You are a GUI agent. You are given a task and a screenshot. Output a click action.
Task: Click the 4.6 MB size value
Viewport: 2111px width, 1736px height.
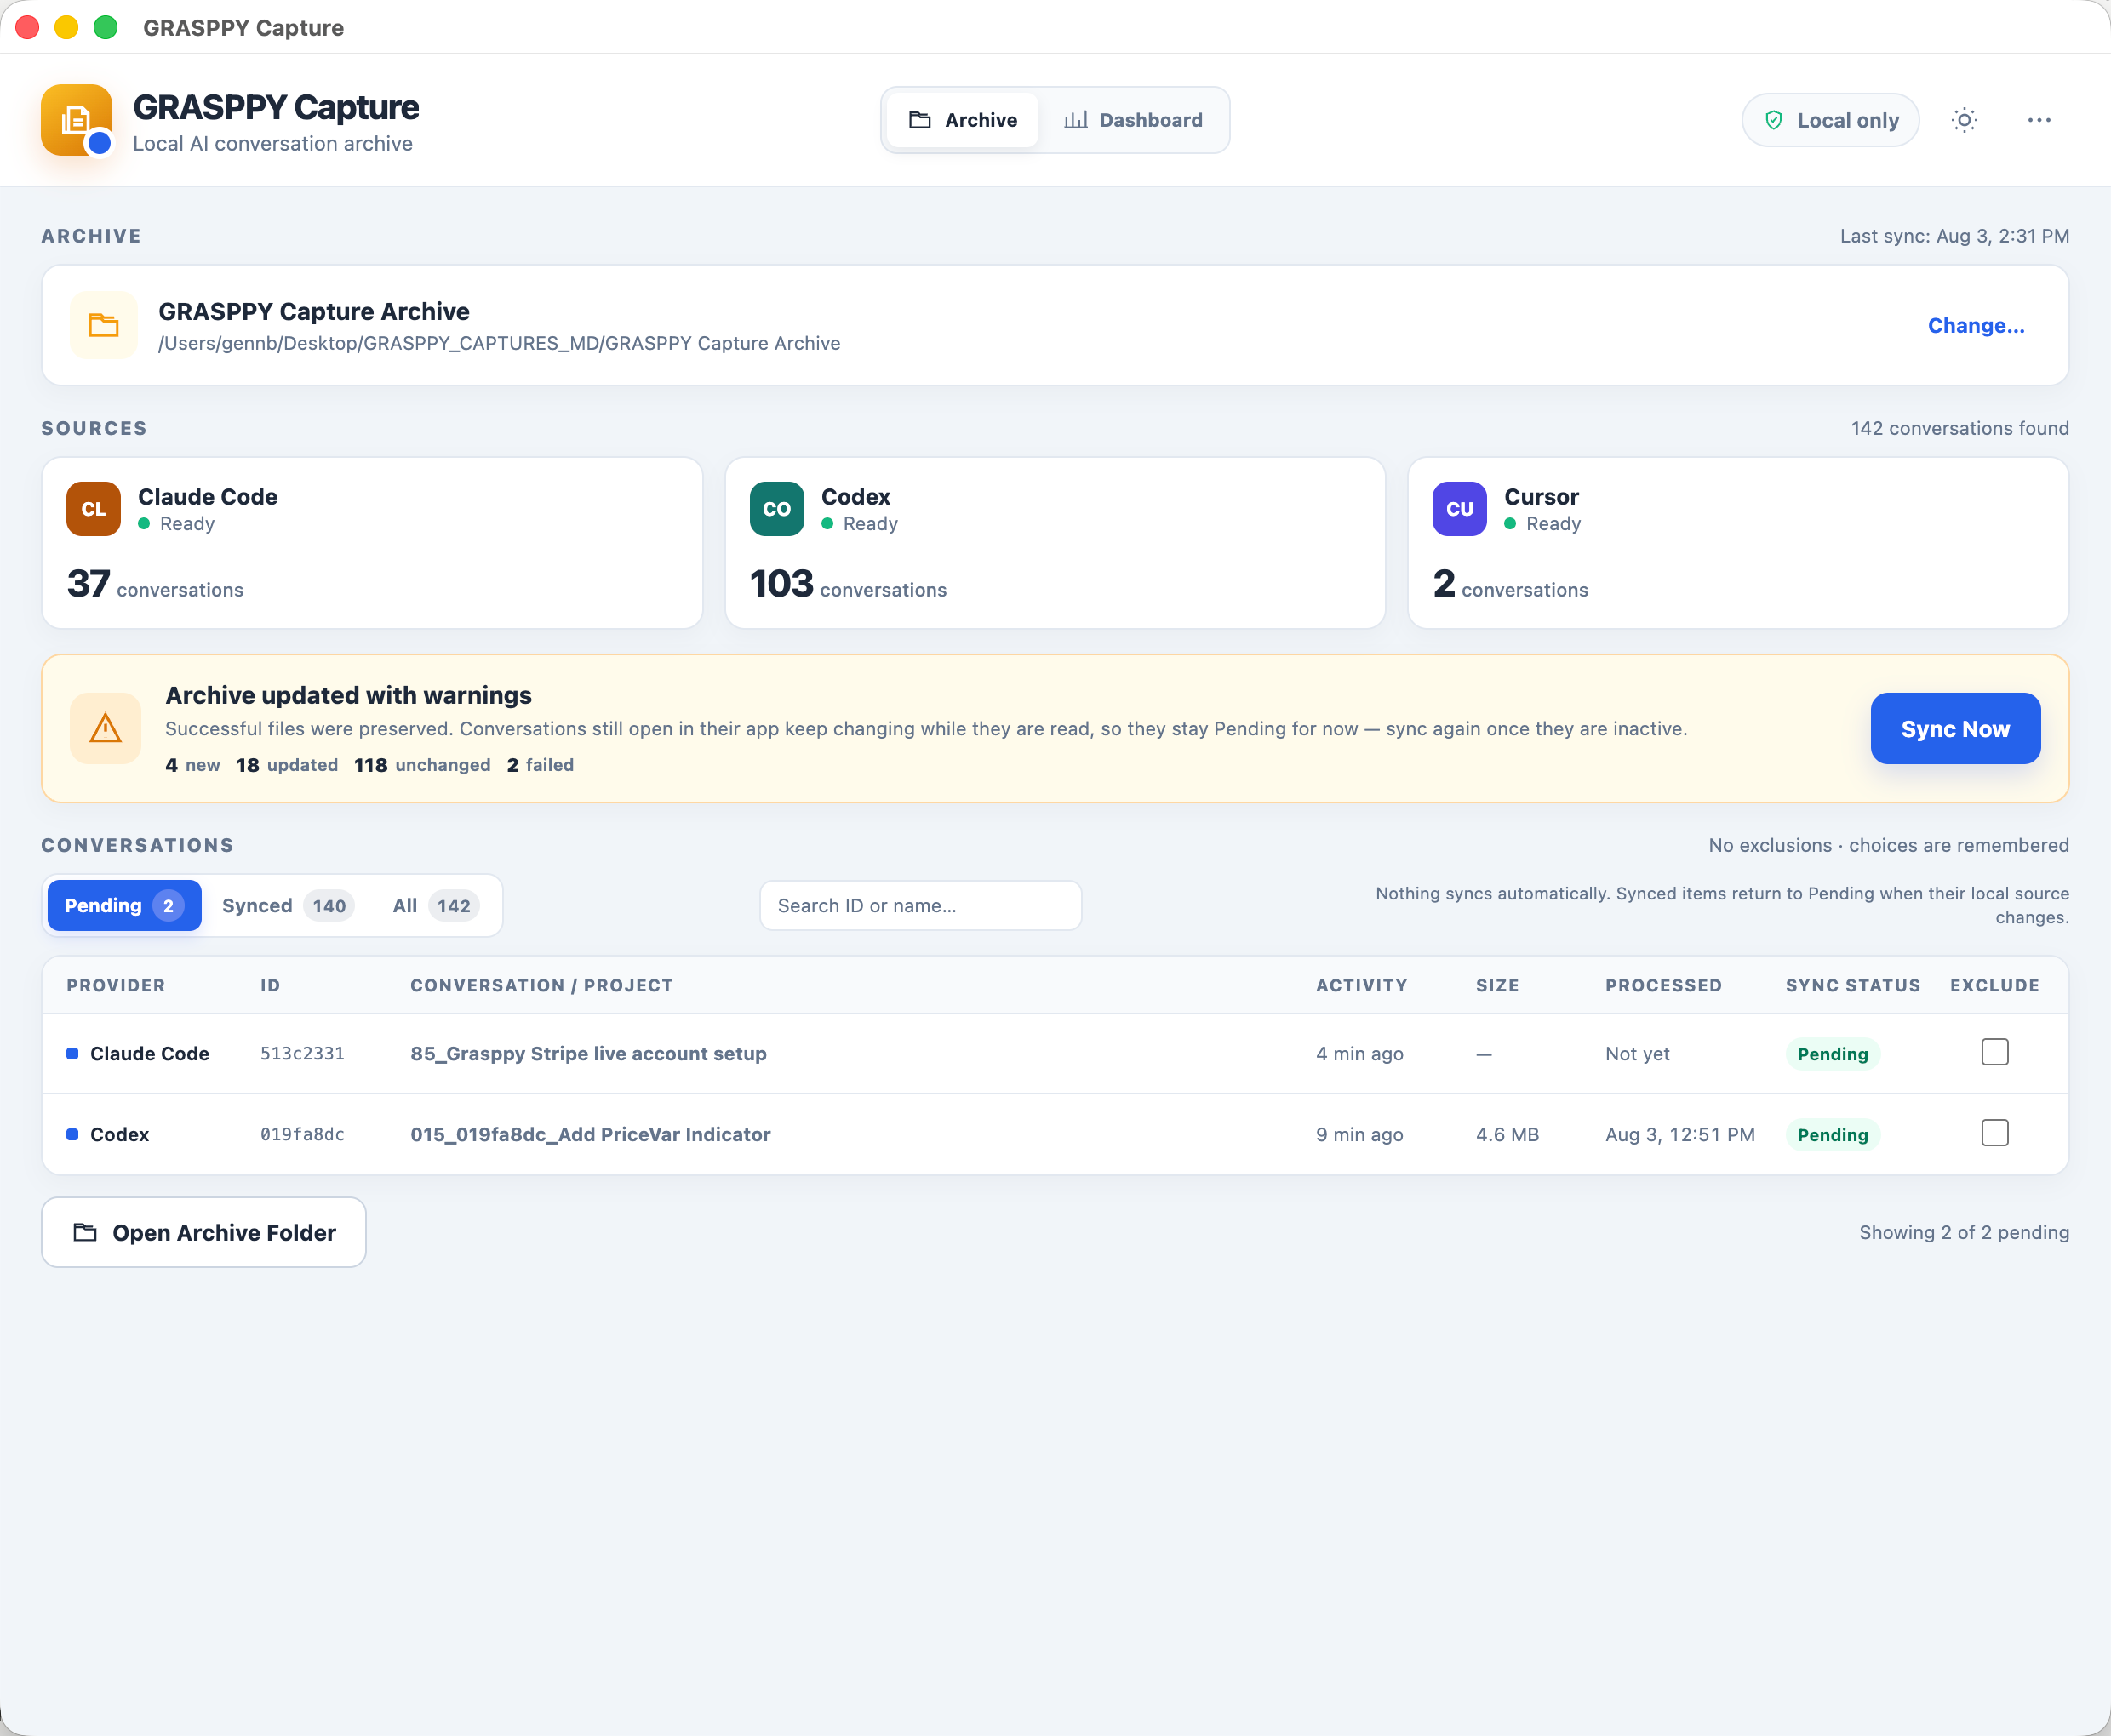pos(1507,1134)
